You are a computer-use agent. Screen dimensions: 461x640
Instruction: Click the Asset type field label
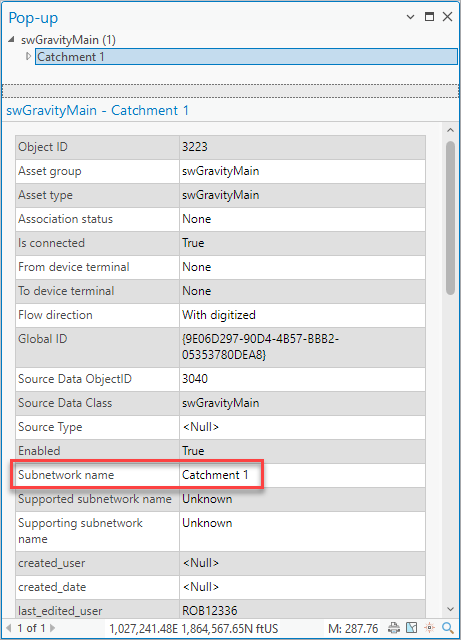click(x=45, y=195)
